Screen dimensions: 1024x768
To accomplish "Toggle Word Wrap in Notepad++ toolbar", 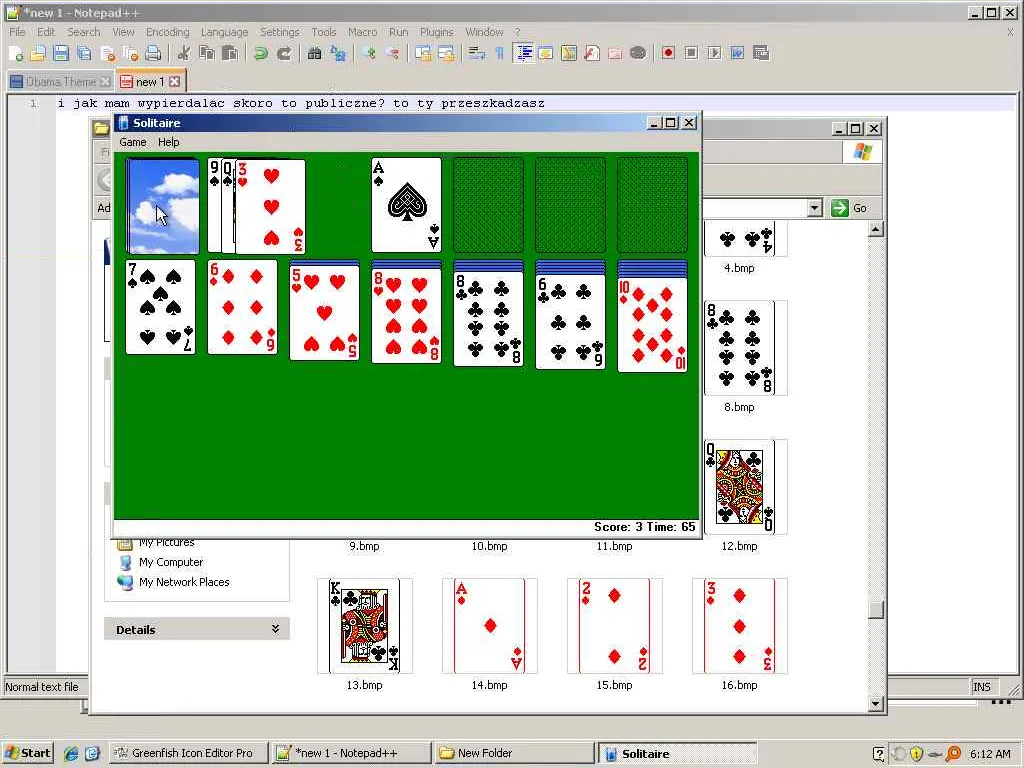I will click(x=477, y=54).
